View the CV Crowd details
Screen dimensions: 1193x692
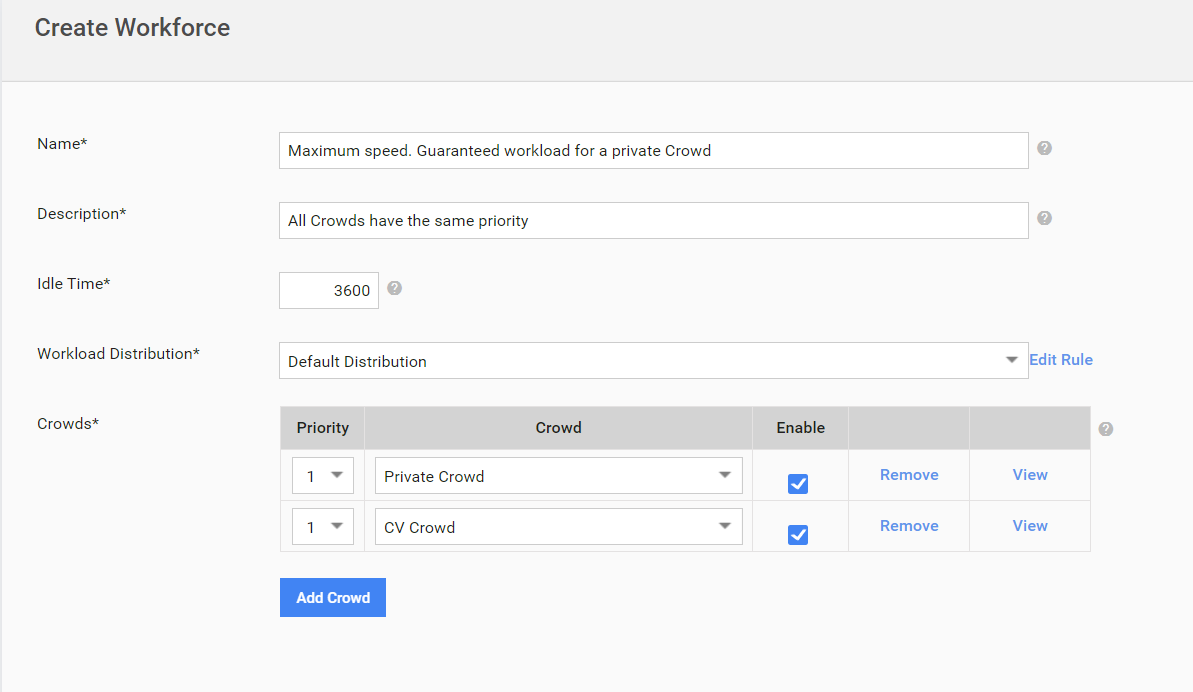coord(1030,525)
